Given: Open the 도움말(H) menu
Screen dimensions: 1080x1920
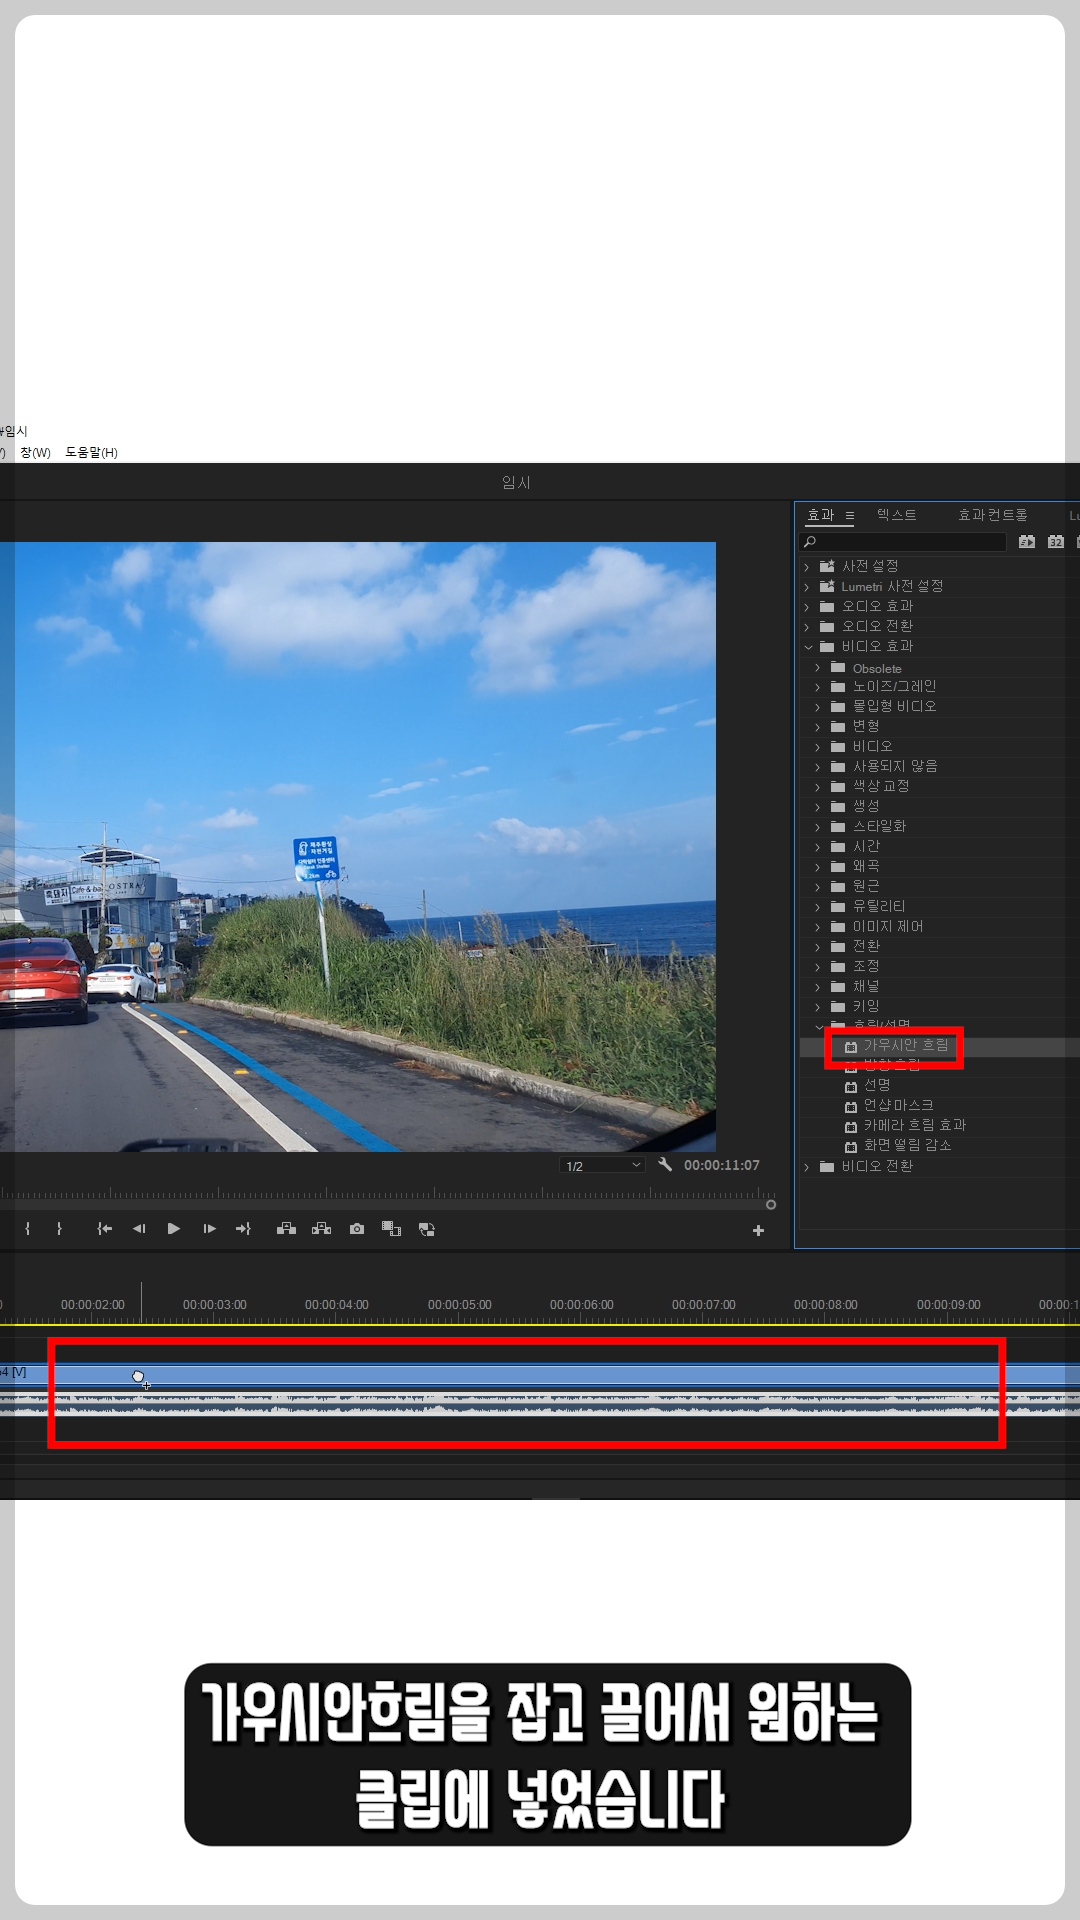Looking at the screenshot, I should tap(92, 453).
